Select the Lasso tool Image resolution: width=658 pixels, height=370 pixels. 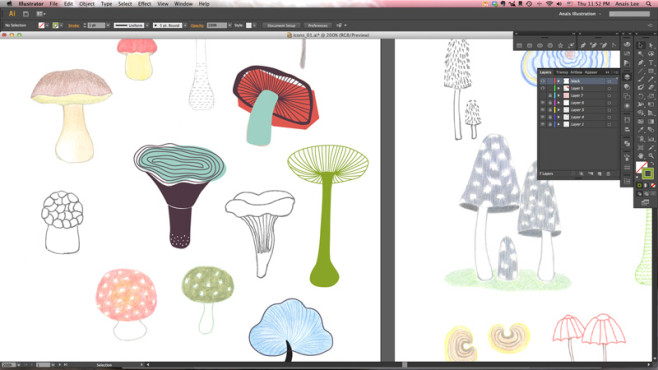tap(651, 54)
